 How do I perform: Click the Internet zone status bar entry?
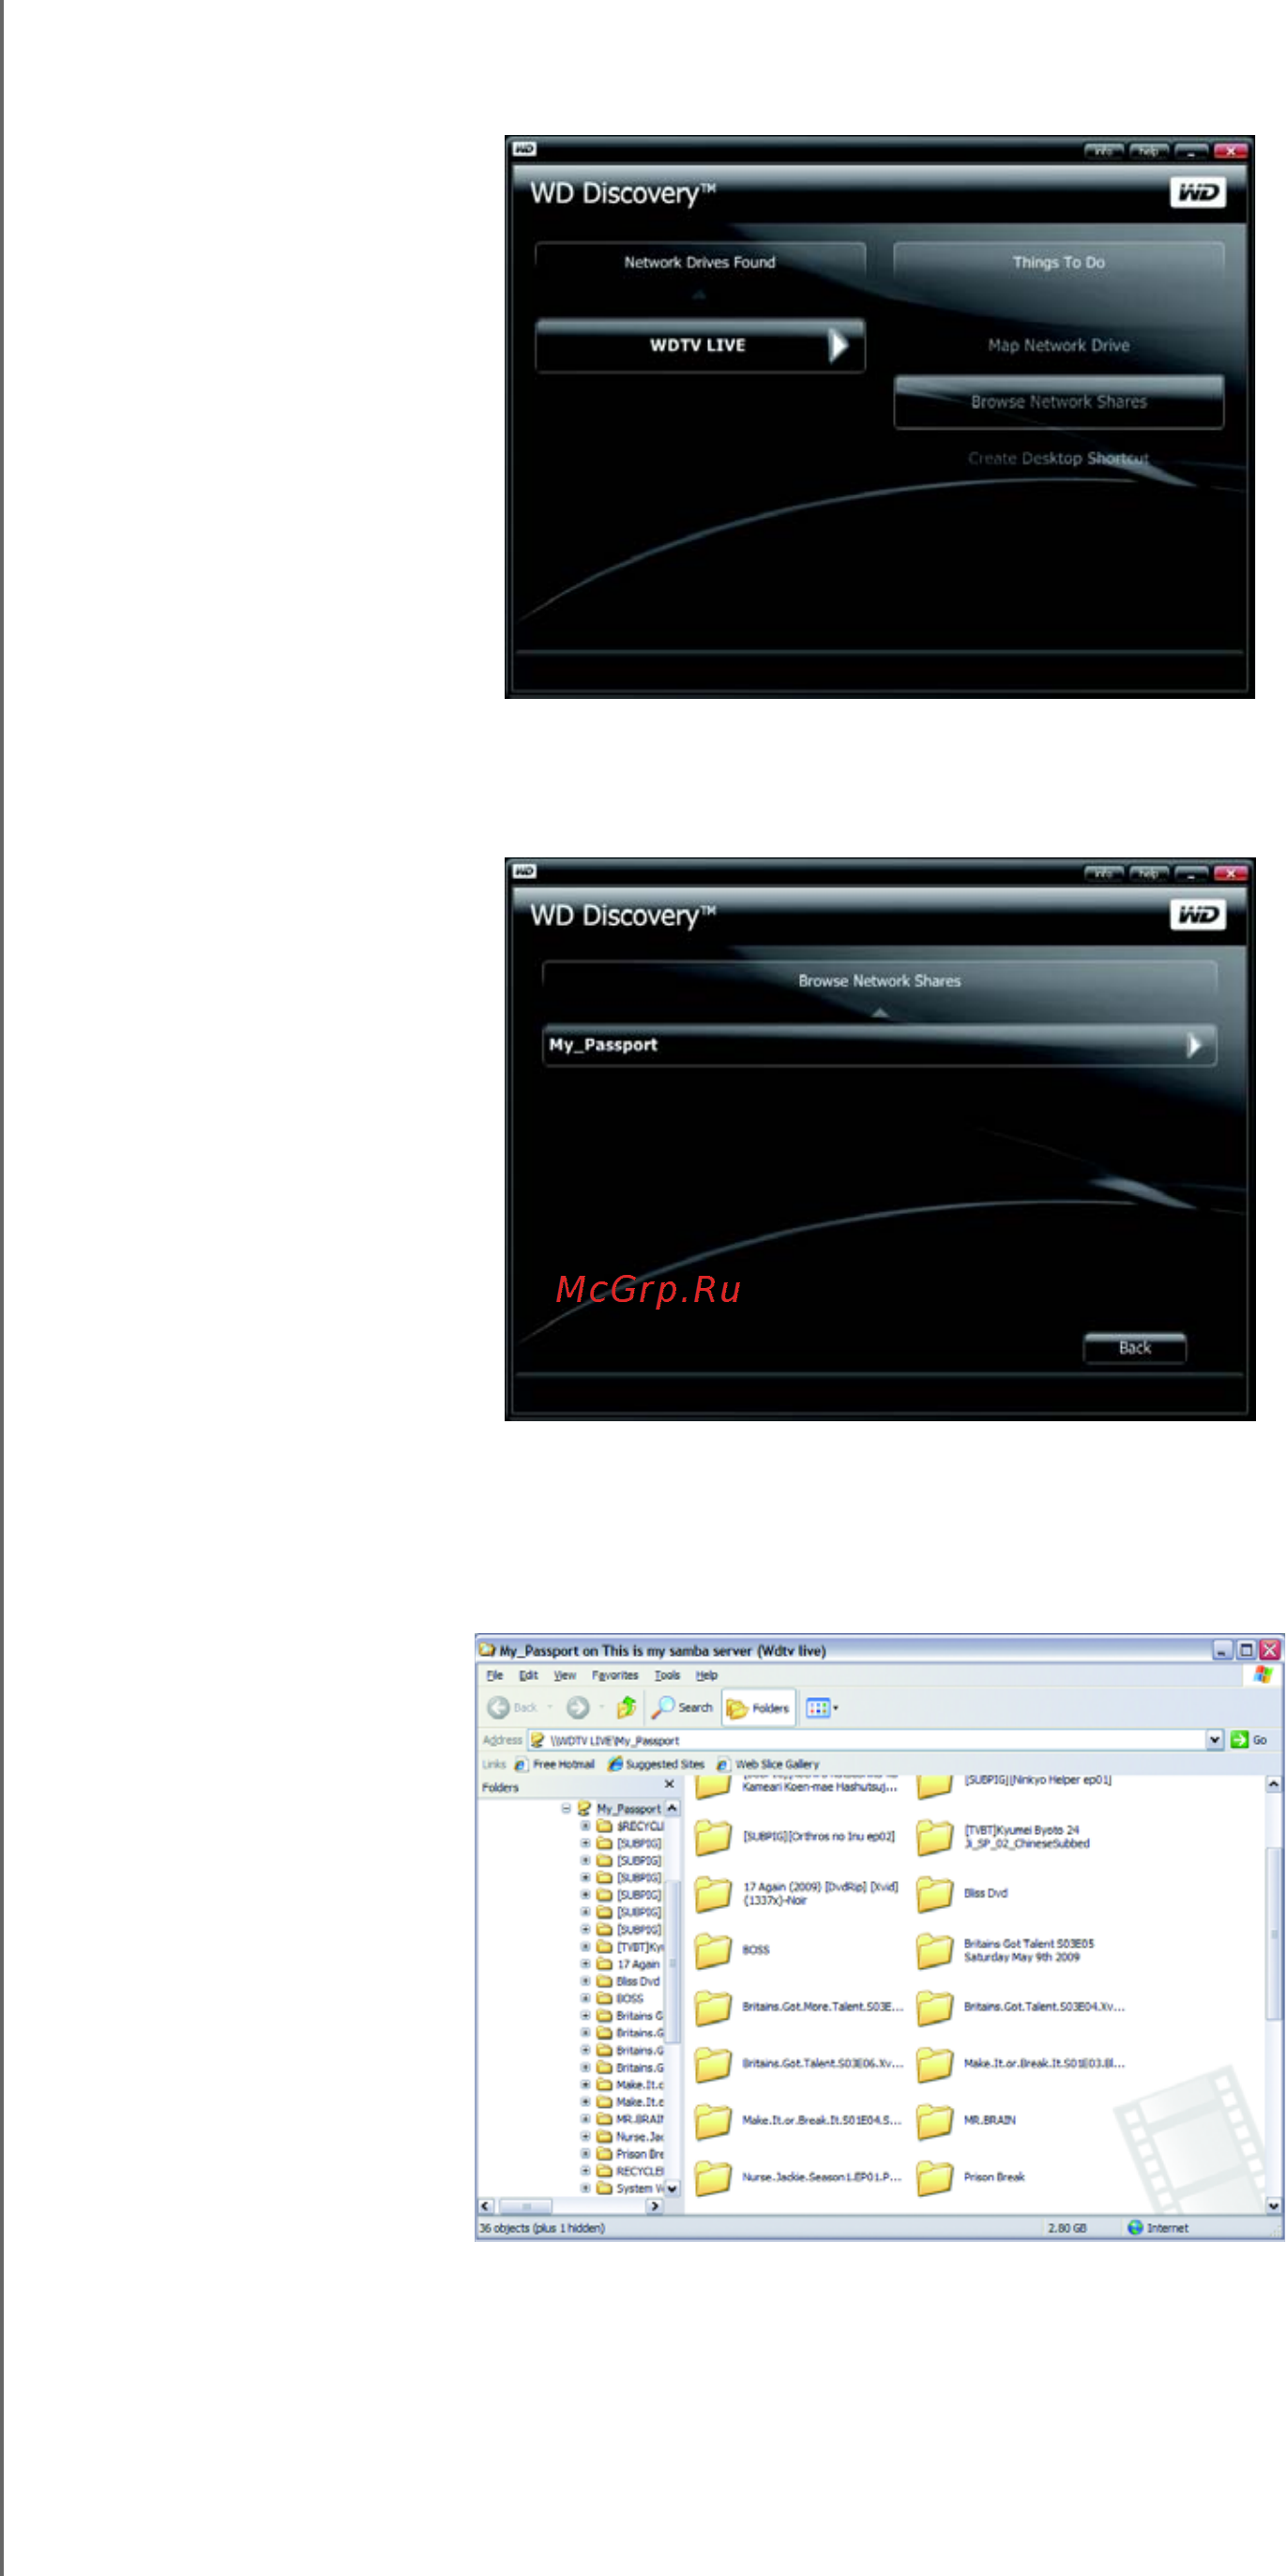coord(1158,2228)
